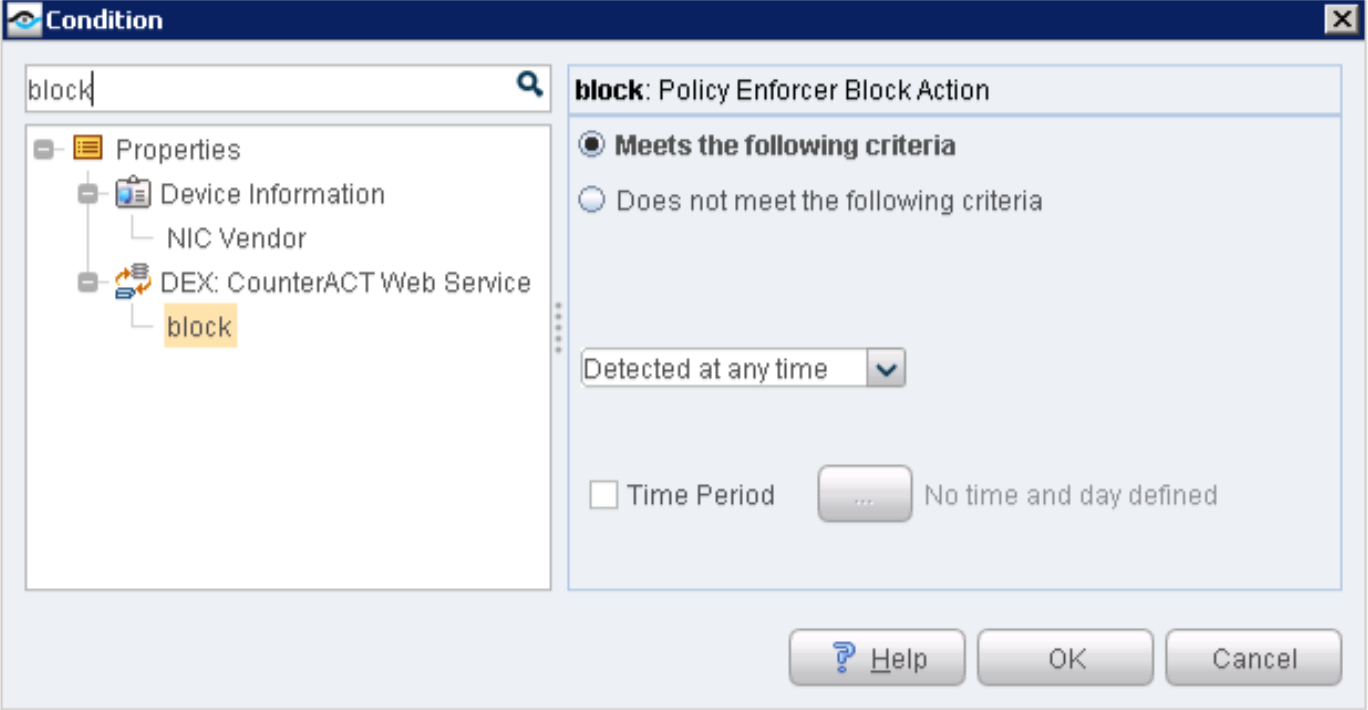This screenshot has width=1368, height=710.
Task: Collapse the Device Information node
Action: pyautogui.click(x=88, y=194)
